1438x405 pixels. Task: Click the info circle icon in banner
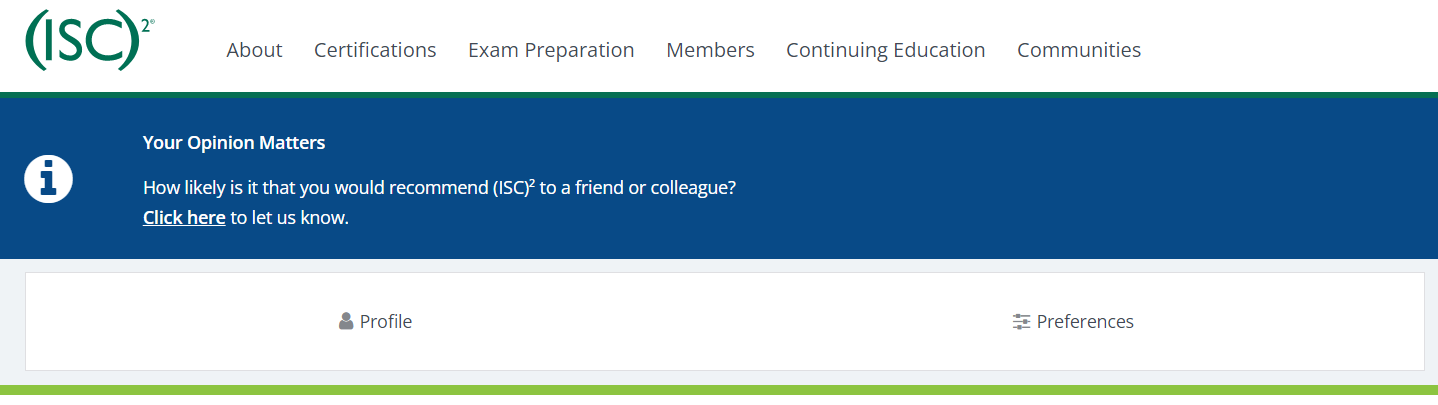pos(48,180)
